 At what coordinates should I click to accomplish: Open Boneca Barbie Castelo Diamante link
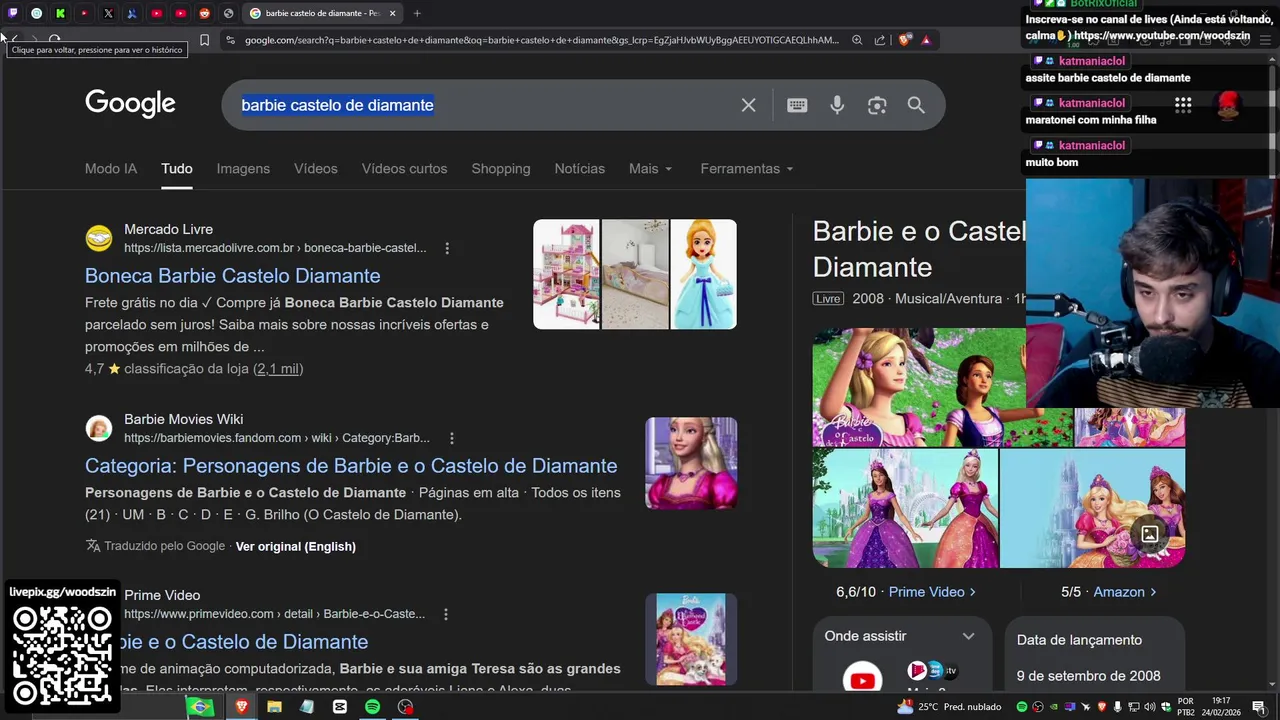[232, 276]
